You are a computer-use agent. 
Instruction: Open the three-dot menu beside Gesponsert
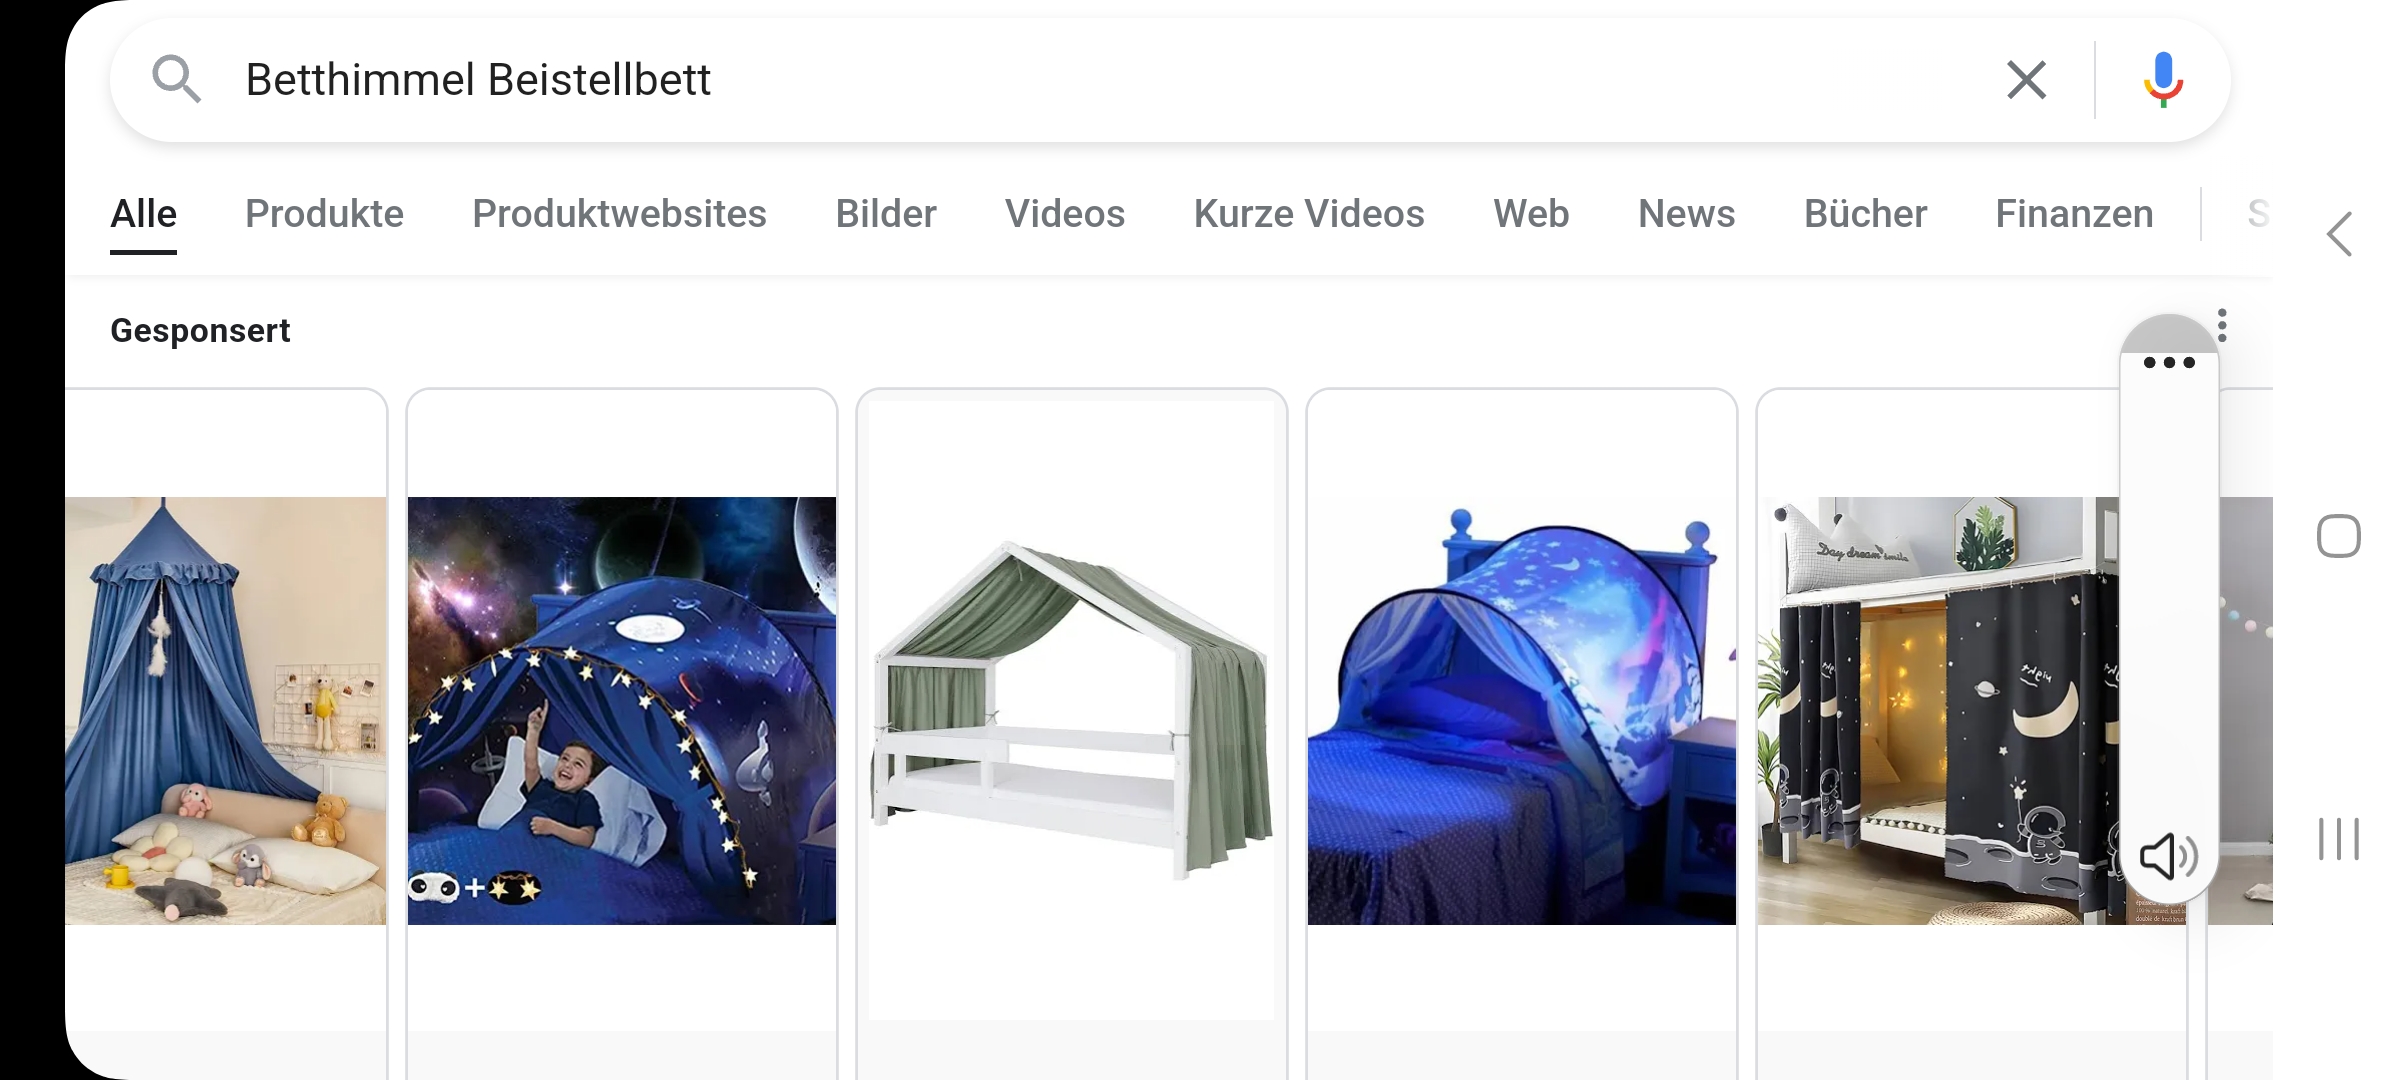2222,326
